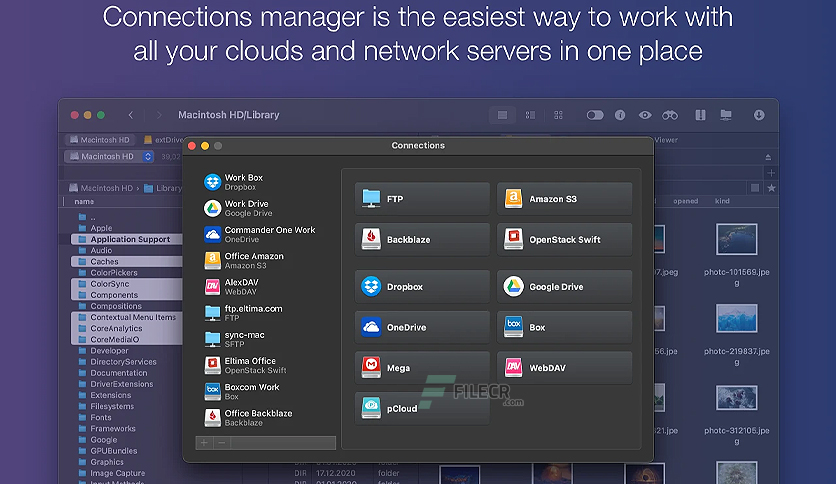Select the Frameworks folder row

[x=127, y=429]
